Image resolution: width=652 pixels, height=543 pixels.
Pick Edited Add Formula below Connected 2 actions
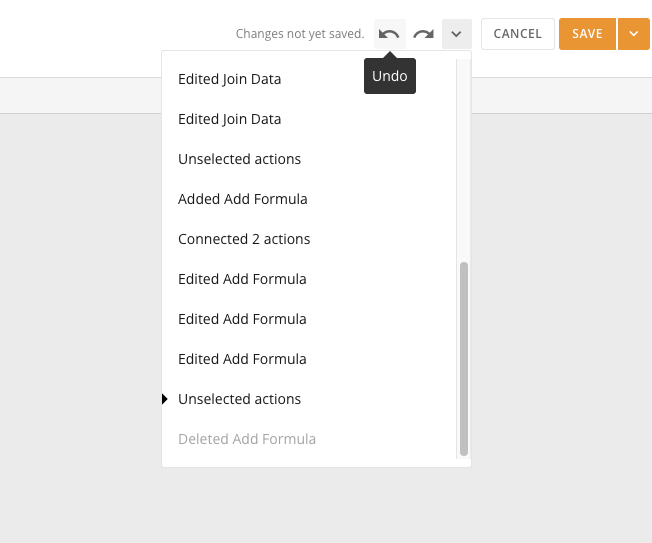tap(242, 279)
